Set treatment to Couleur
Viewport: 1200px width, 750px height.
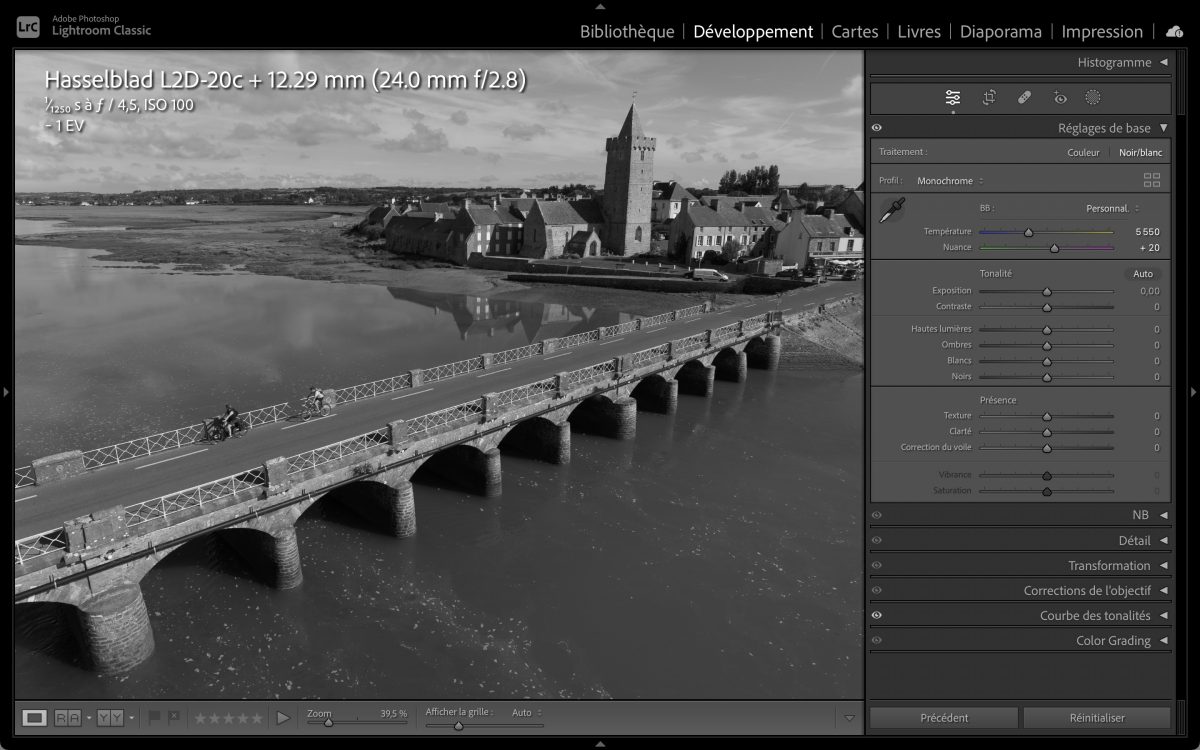point(1083,152)
